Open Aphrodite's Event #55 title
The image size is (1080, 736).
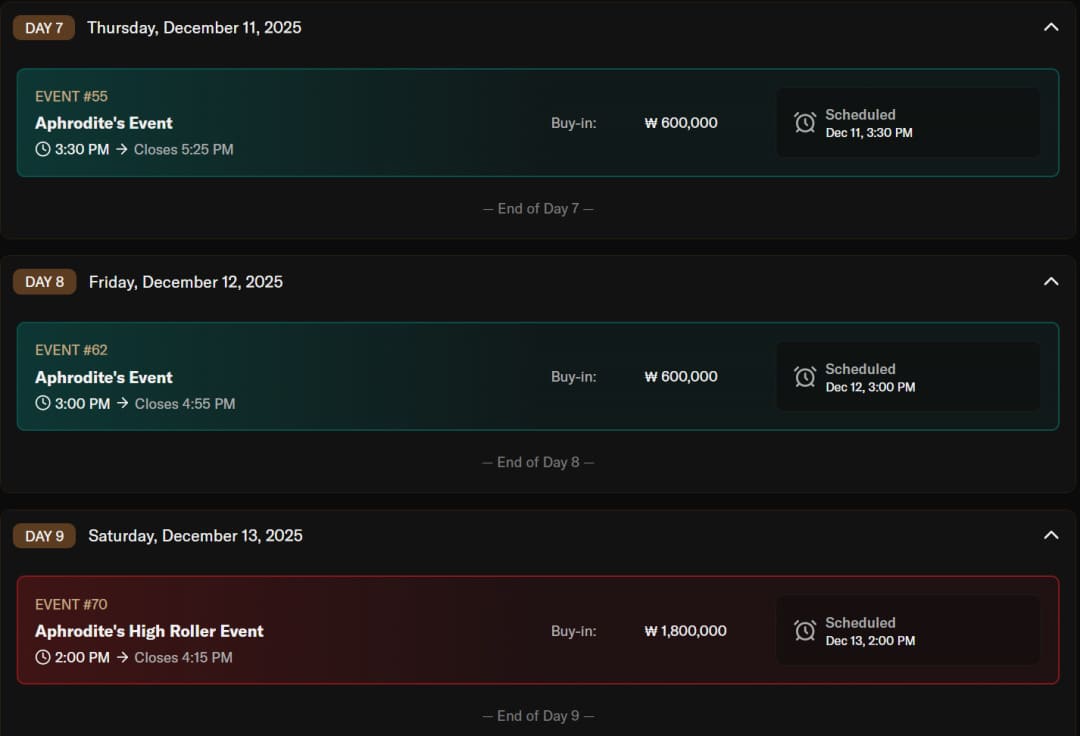[104, 123]
